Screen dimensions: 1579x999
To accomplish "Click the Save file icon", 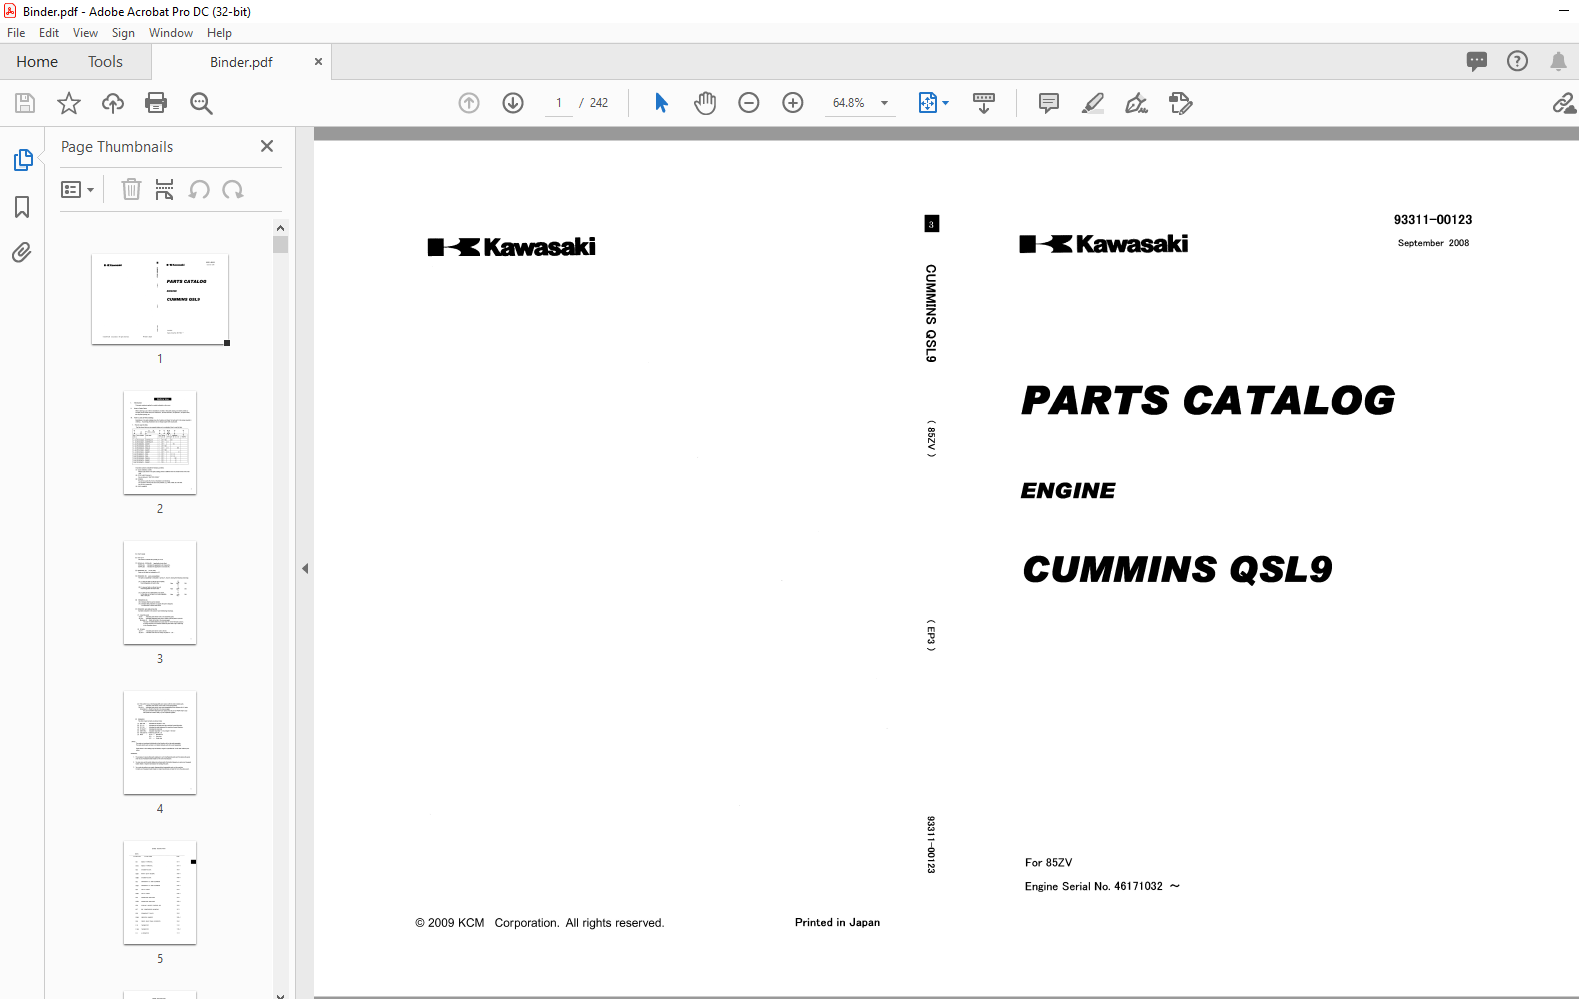I will [x=25, y=103].
